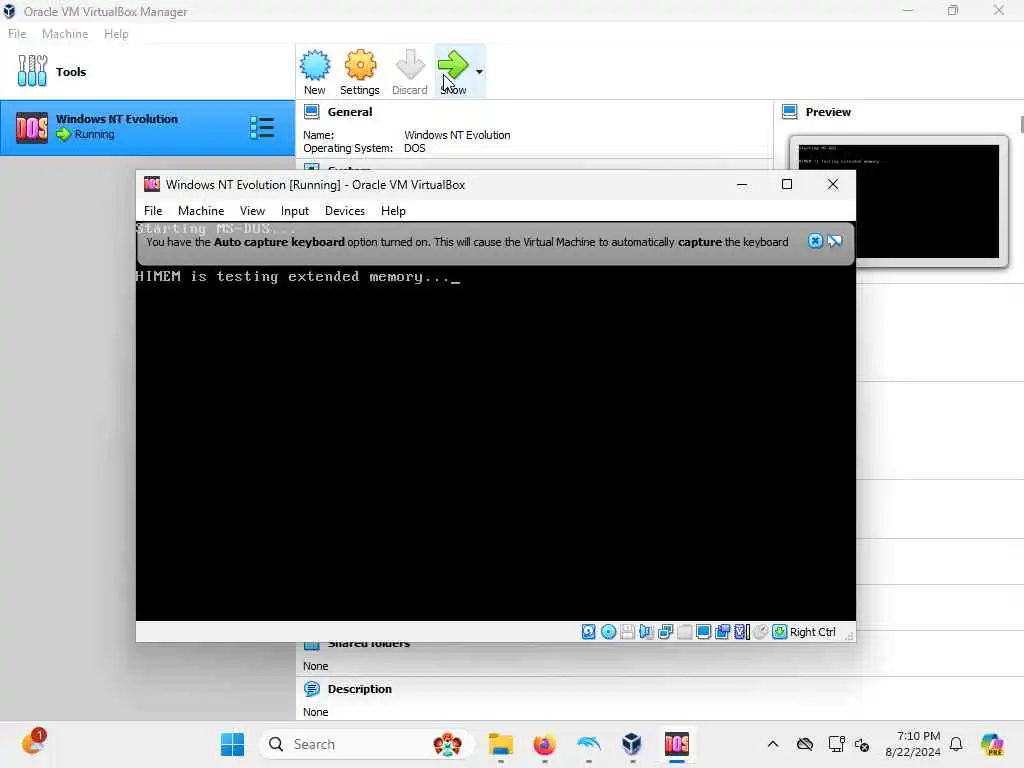Open the notification bell

(x=956, y=744)
